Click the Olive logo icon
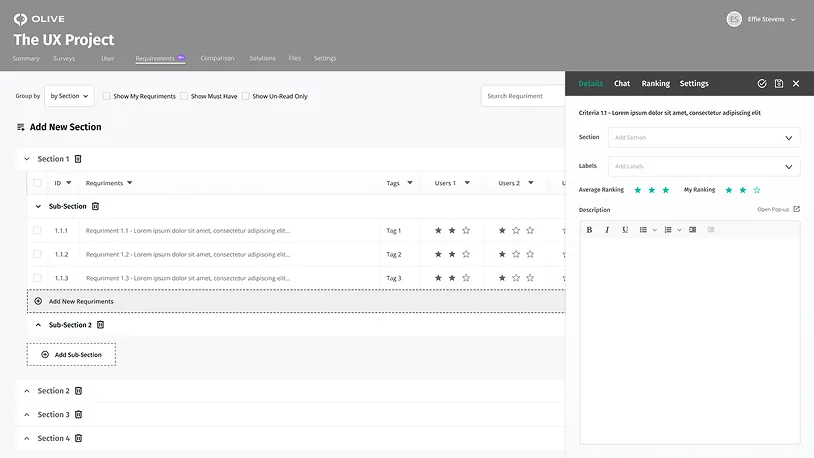The image size is (814, 458). 20,19
